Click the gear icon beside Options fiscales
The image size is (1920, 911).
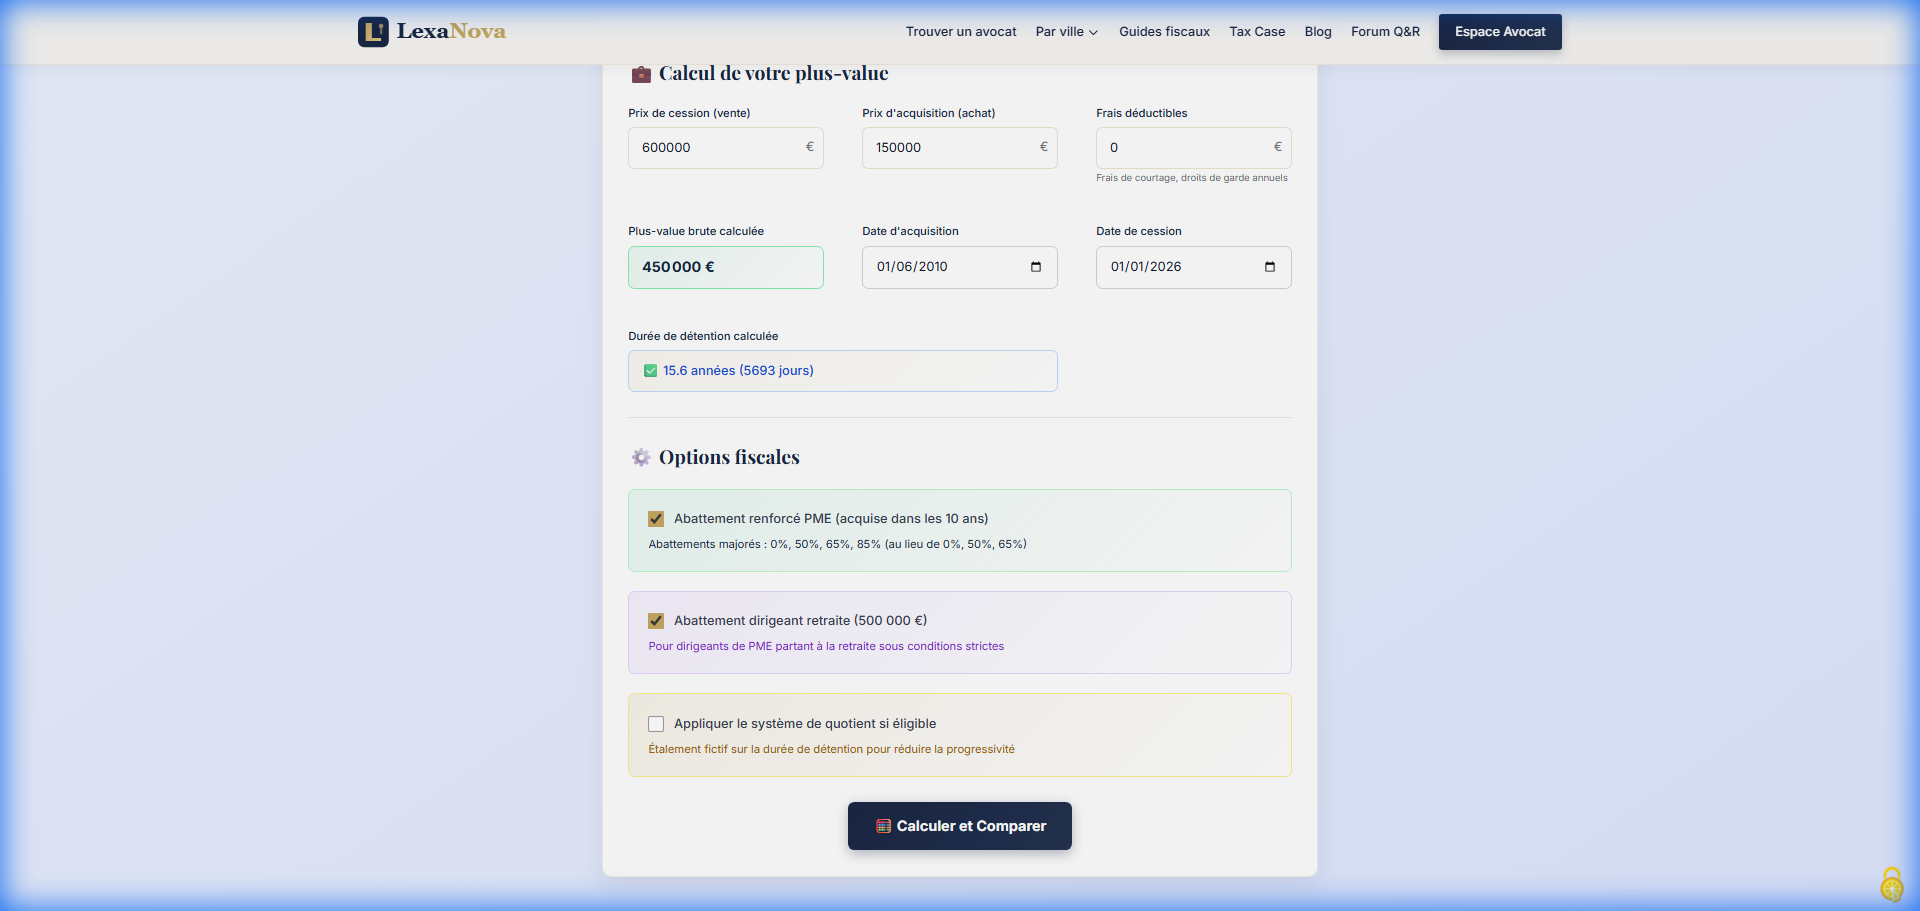click(x=641, y=458)
